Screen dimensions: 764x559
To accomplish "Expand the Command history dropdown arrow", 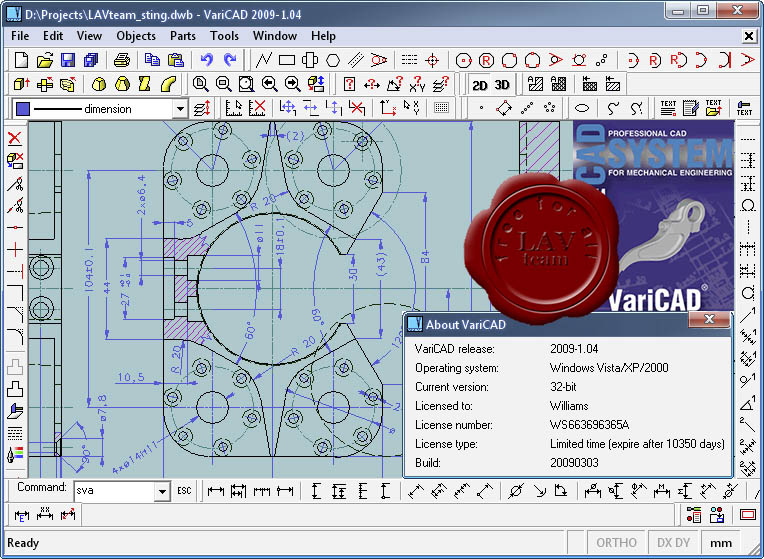I will 162,491.
